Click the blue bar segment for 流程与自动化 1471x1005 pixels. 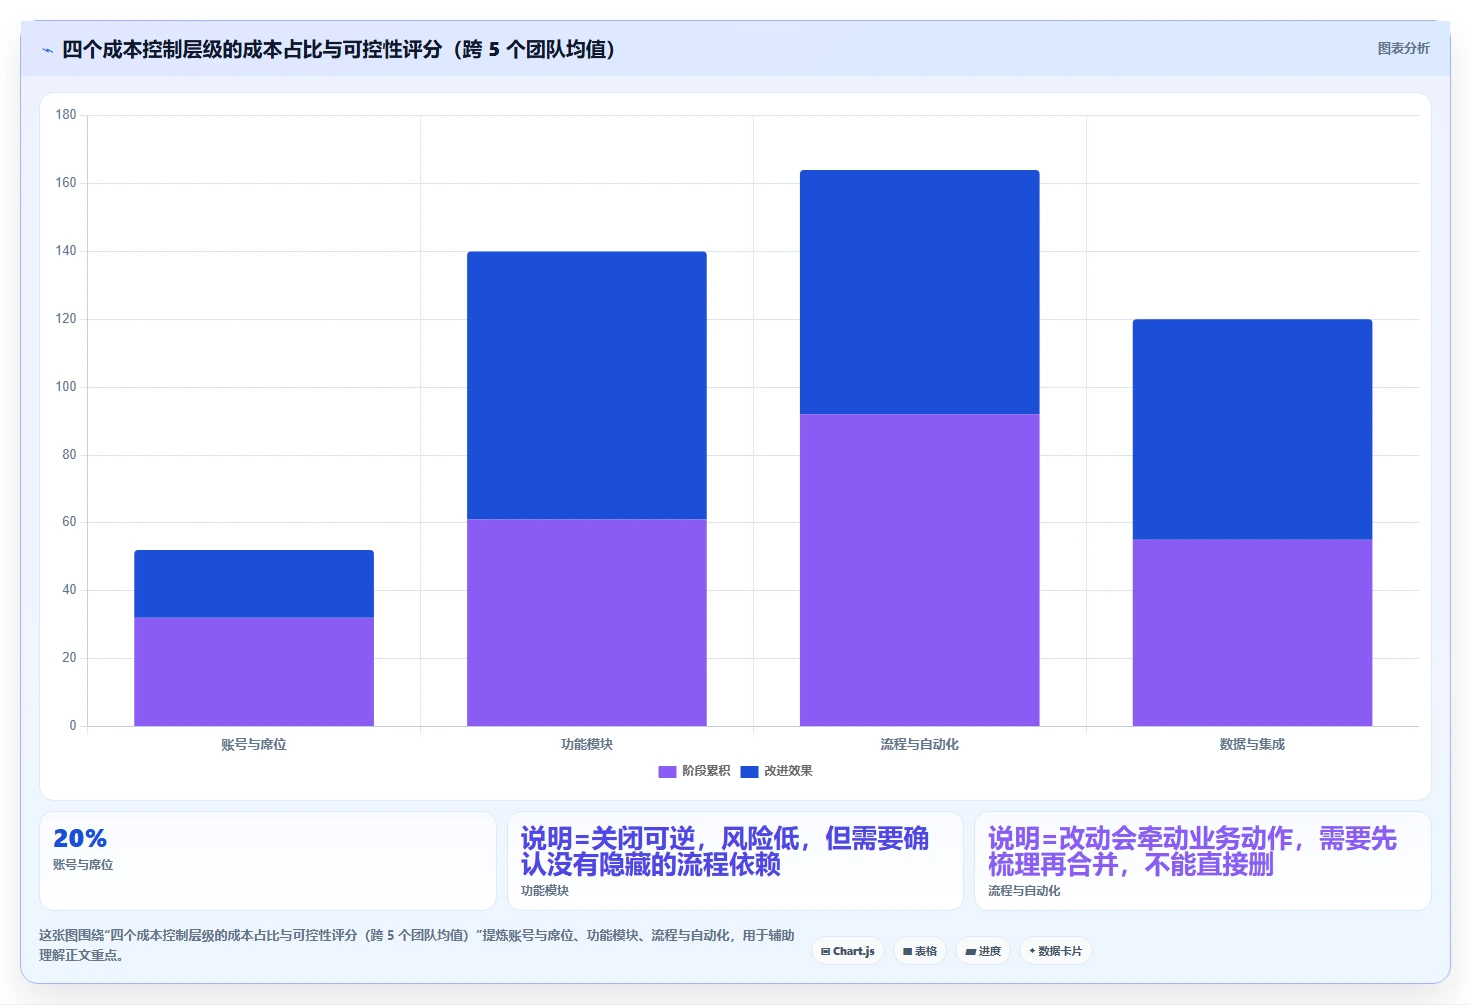coord(920,292)
